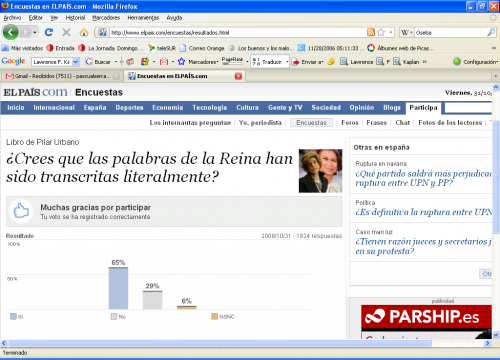Reload the page with the refresh icon
This screenshot has width=500, height=360.
(x=49, y=32)
